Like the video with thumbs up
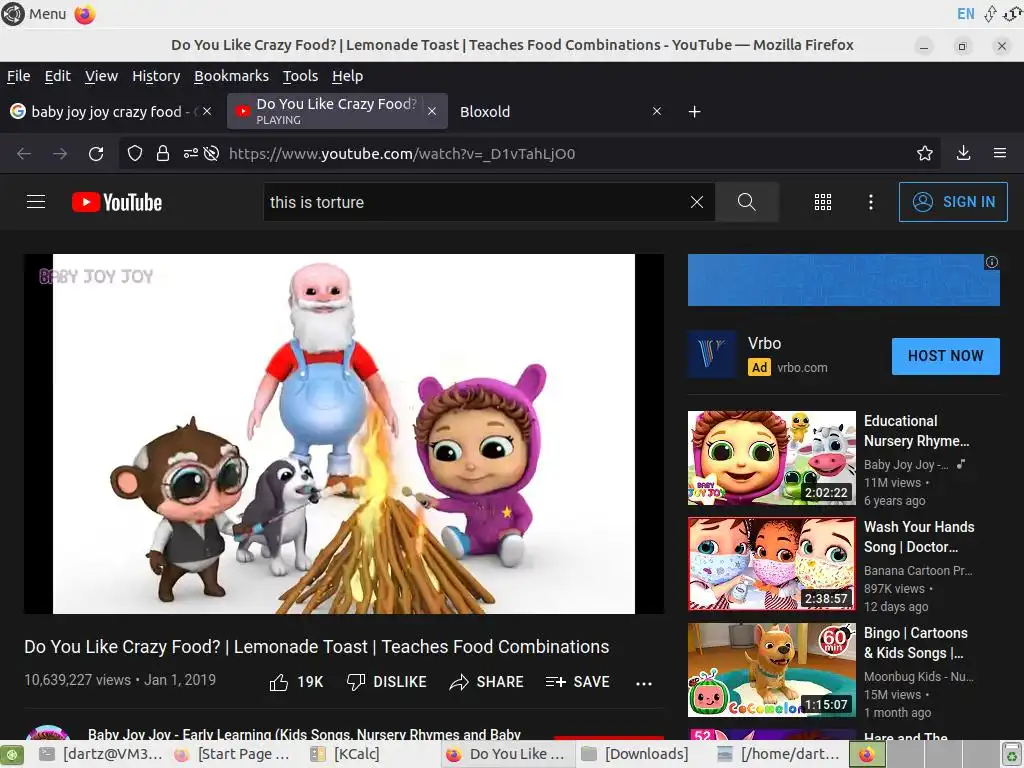 [296, 682]
